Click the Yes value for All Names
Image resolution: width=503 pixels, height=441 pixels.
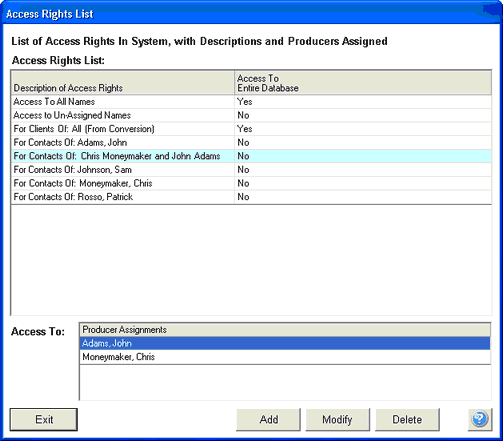[x=245, y=102]
